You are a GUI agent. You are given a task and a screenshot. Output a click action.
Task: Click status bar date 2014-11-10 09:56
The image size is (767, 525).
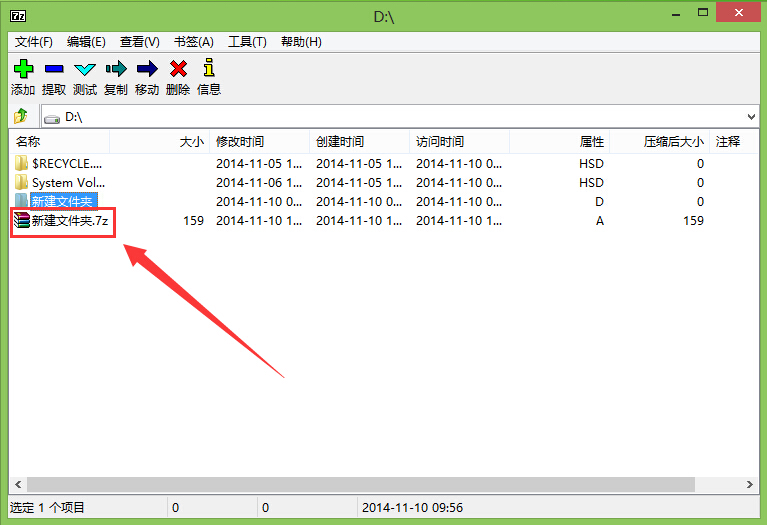(x=412, y=507)
